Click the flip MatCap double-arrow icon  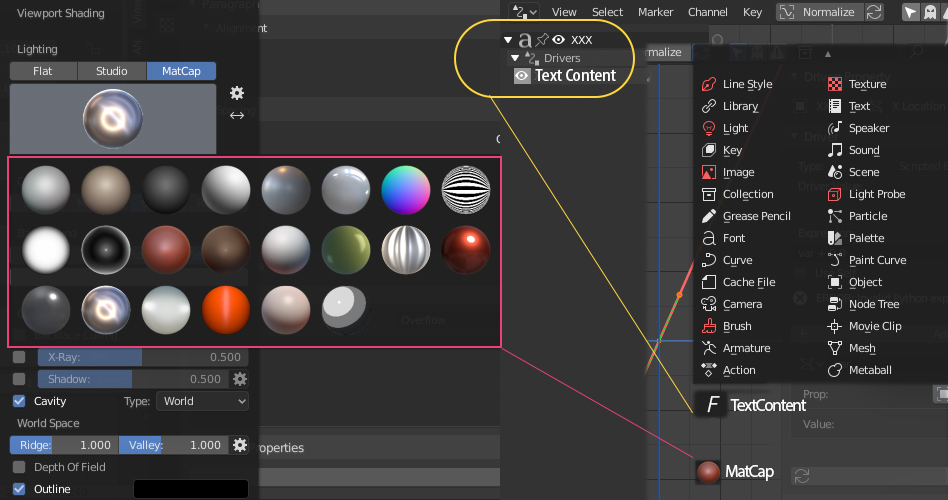[237, 115]
